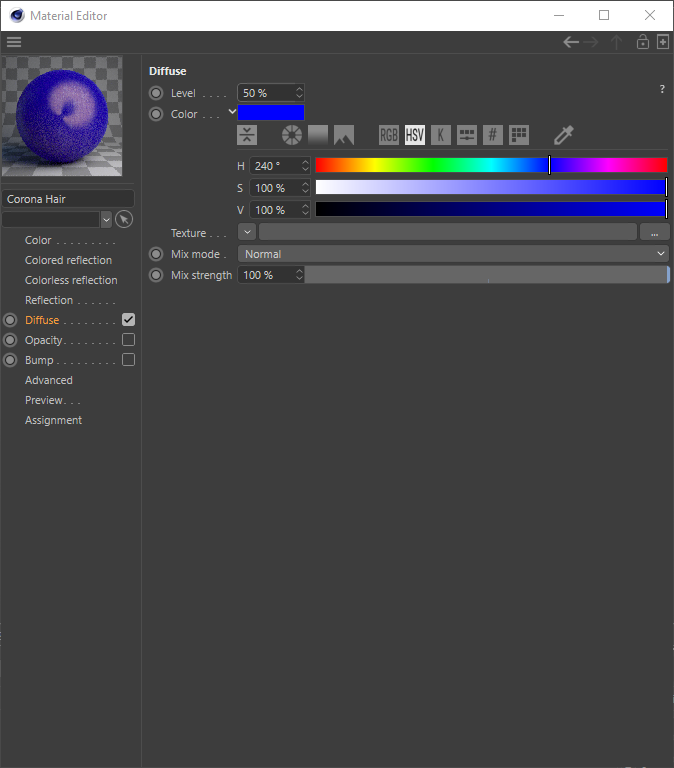
Task: Click the Color animation dot
Action: (x=156, y=114)
